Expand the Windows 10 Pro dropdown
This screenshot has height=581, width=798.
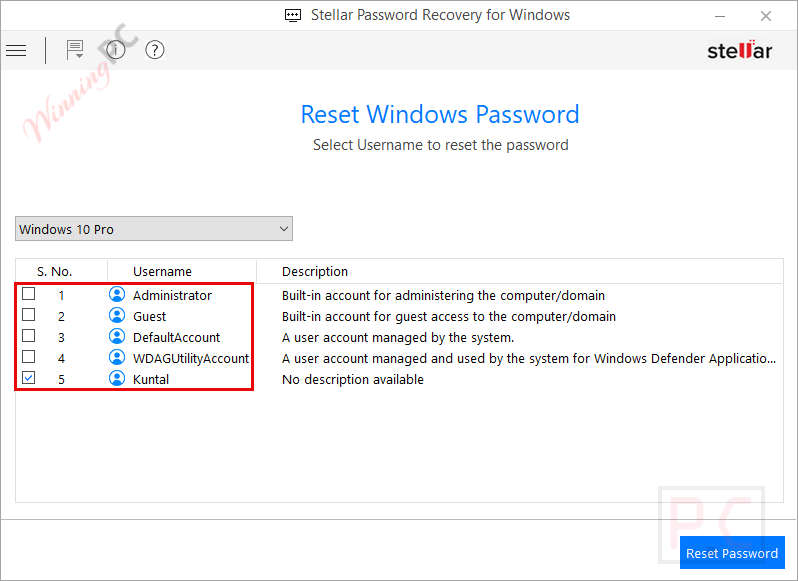[x=154, y=229]
